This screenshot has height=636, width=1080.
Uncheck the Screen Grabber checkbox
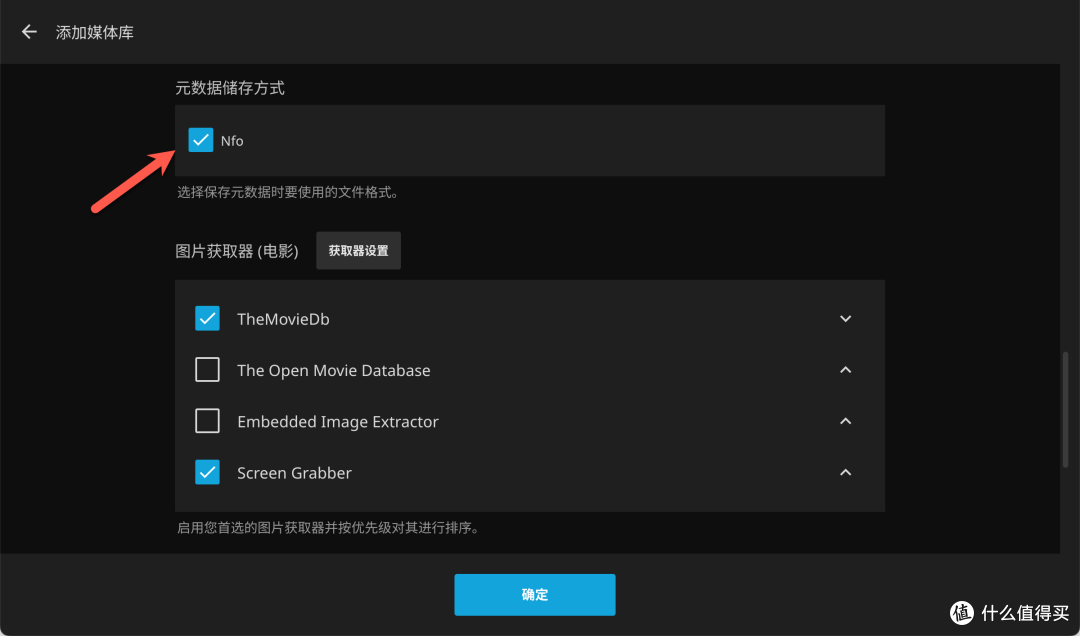tap(207, 472)
